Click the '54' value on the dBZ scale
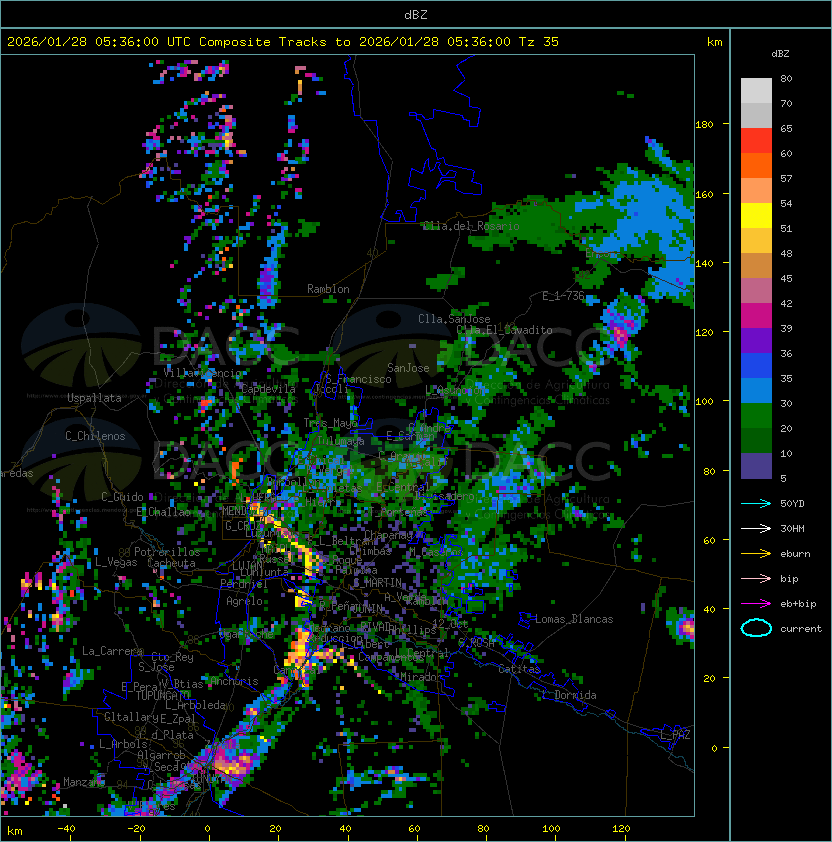Image resolution: width=832 pixels, height=842 pixels. pyautogui.click(x=786, y=204)
